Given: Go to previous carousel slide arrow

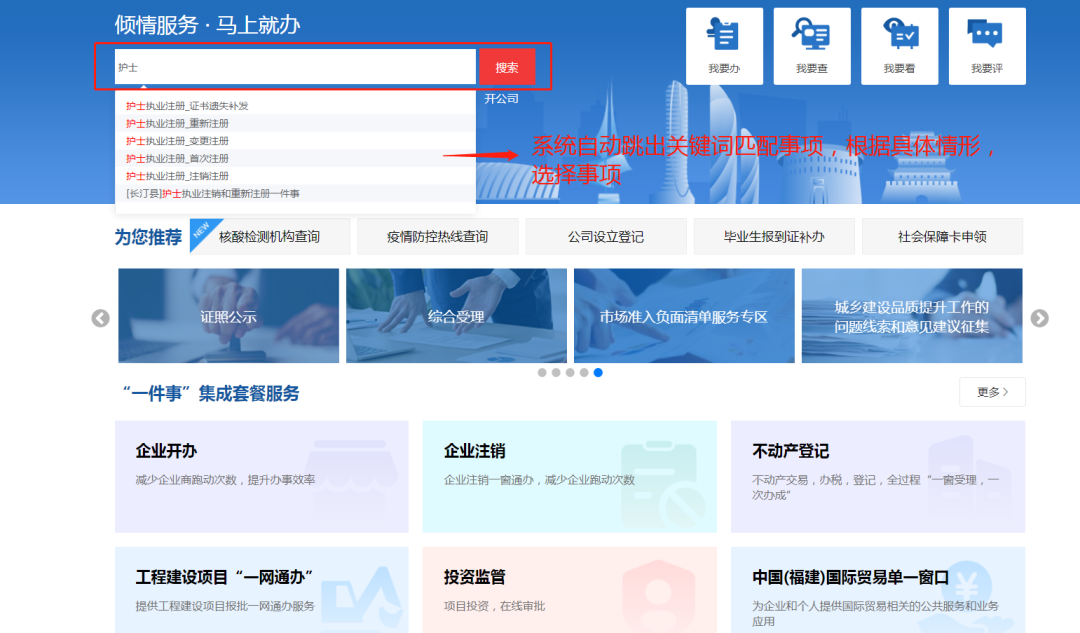Looking at the screenshot, I should point(101,318).
